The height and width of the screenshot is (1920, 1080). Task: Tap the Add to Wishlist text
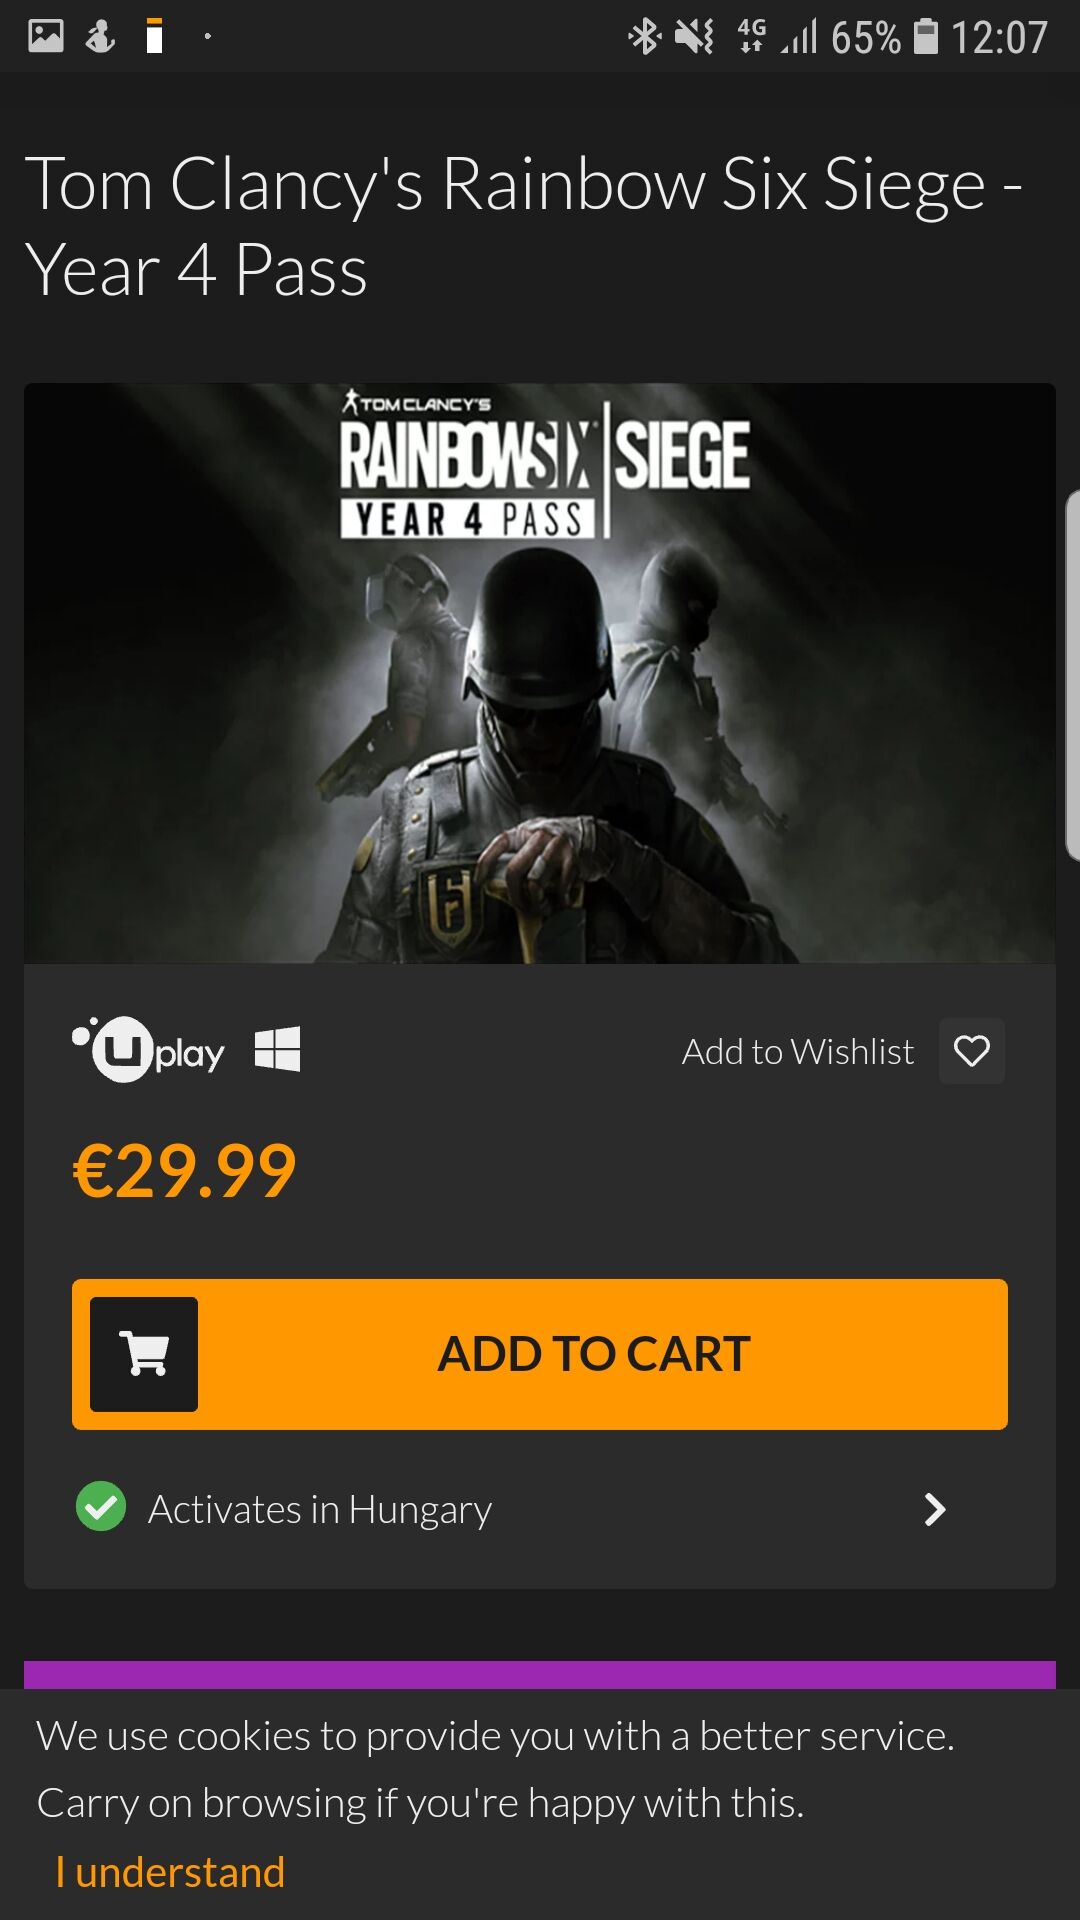pyautogui.click(x=797, y=1052)
